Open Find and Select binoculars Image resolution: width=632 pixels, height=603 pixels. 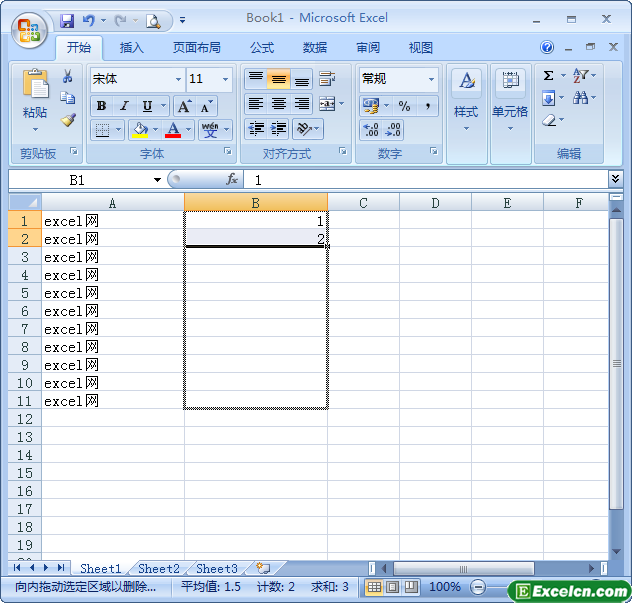coord(580,97)
